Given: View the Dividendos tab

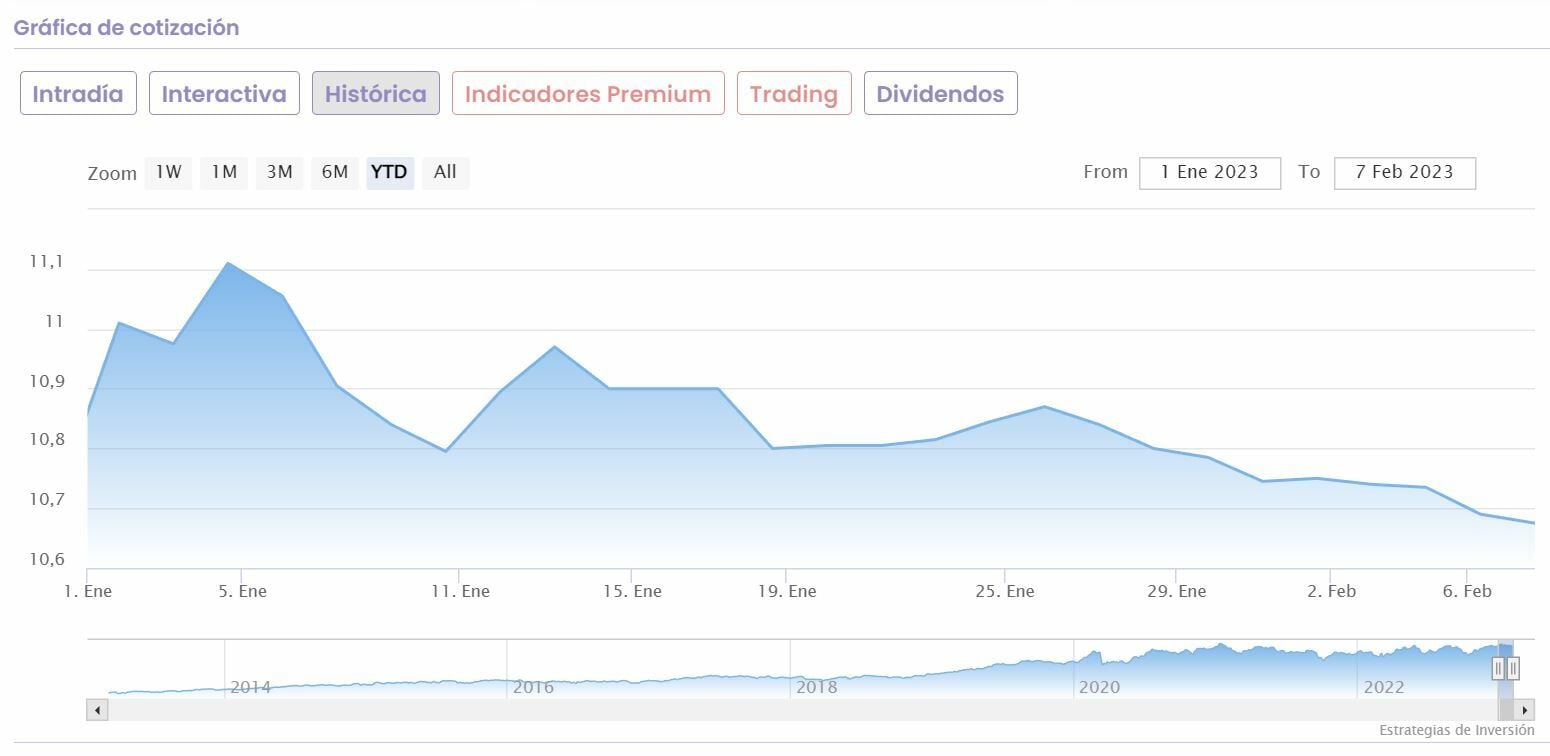Looking at the screenshot, I should 940,94.
